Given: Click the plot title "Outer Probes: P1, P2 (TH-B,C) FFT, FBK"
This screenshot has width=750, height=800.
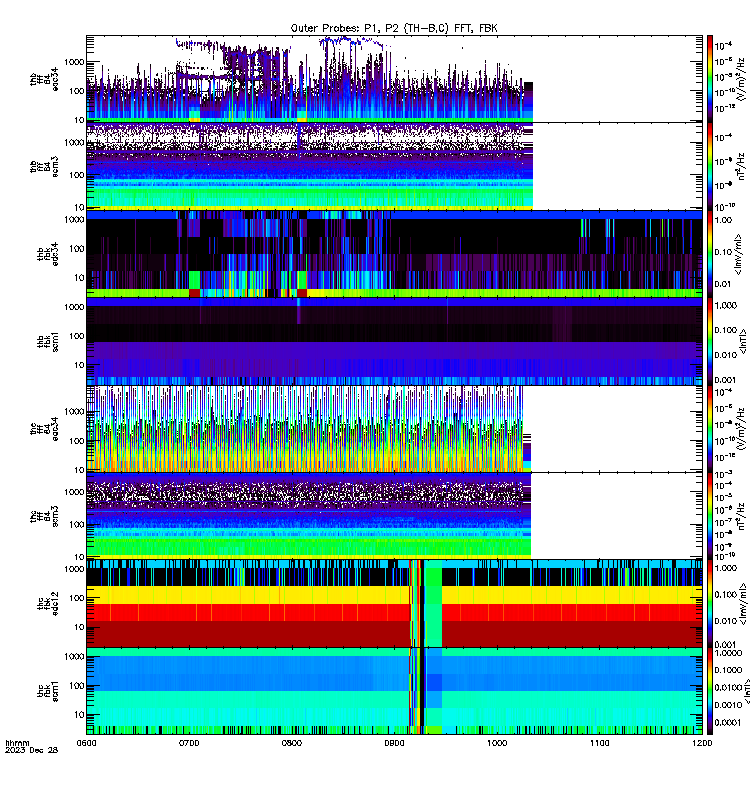Looking at the screenshot, I should point(394,28).
